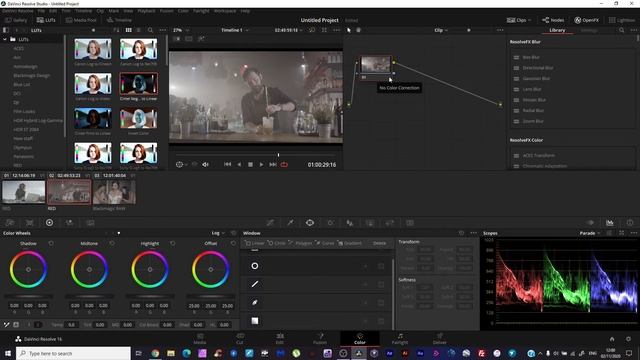
Task: Open the LUT browser search
Action: click(x=150, y=30)
